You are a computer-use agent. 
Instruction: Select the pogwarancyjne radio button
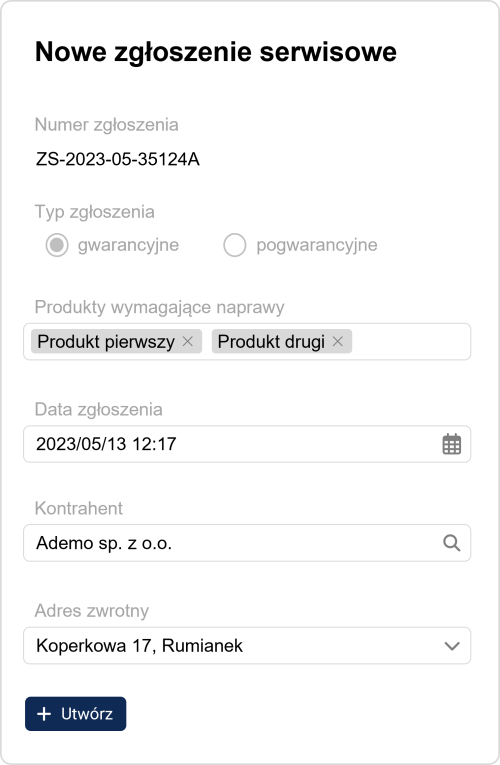[235, 245]
